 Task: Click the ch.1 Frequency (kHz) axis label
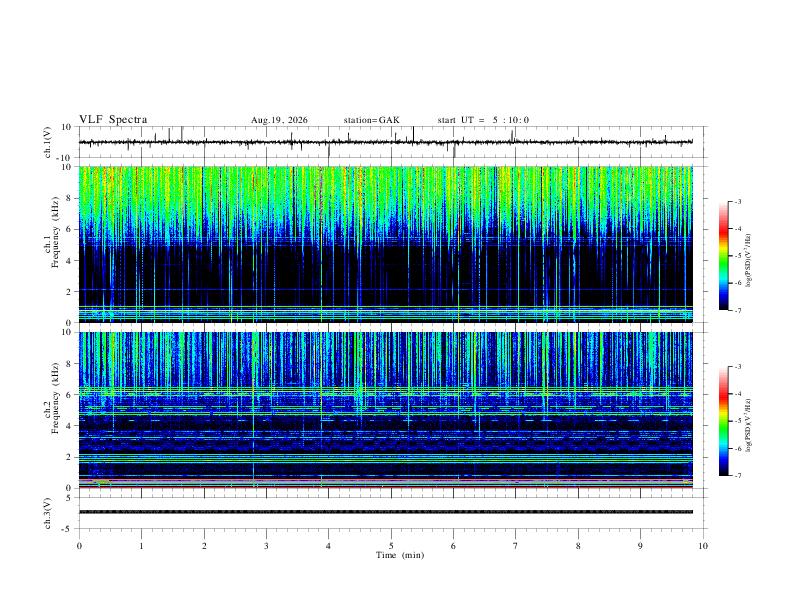[x=52, y=244]
